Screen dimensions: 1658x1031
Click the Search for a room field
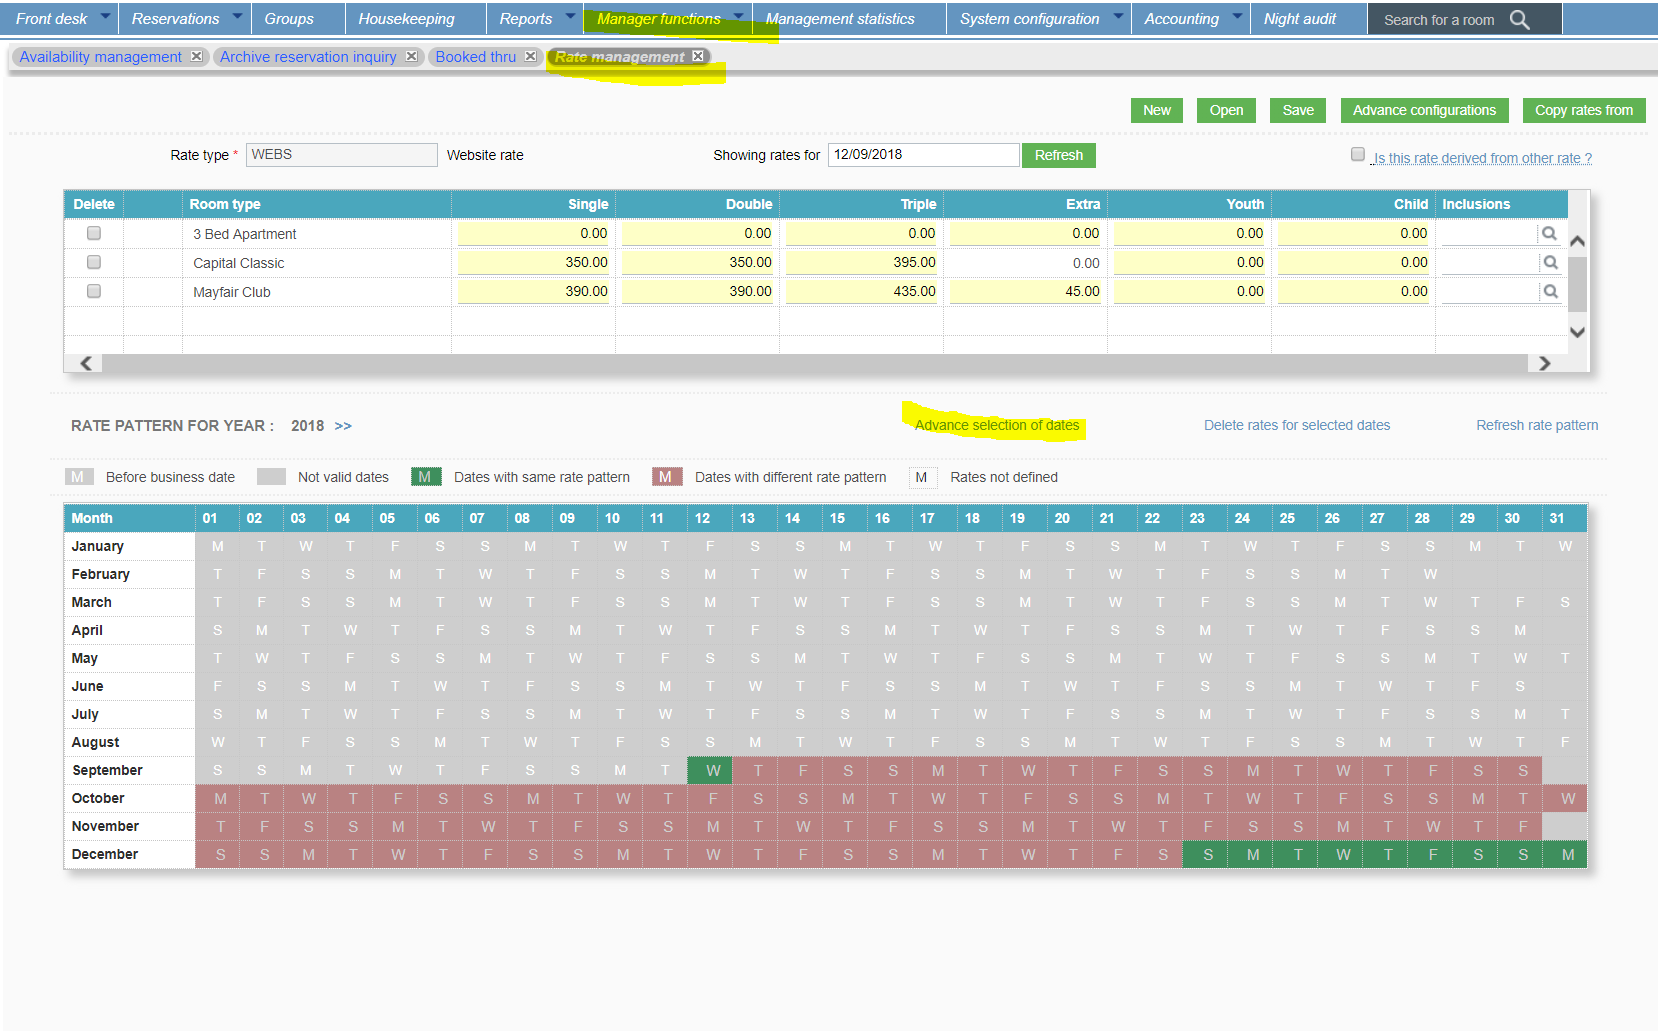(x=1439, y=20)
